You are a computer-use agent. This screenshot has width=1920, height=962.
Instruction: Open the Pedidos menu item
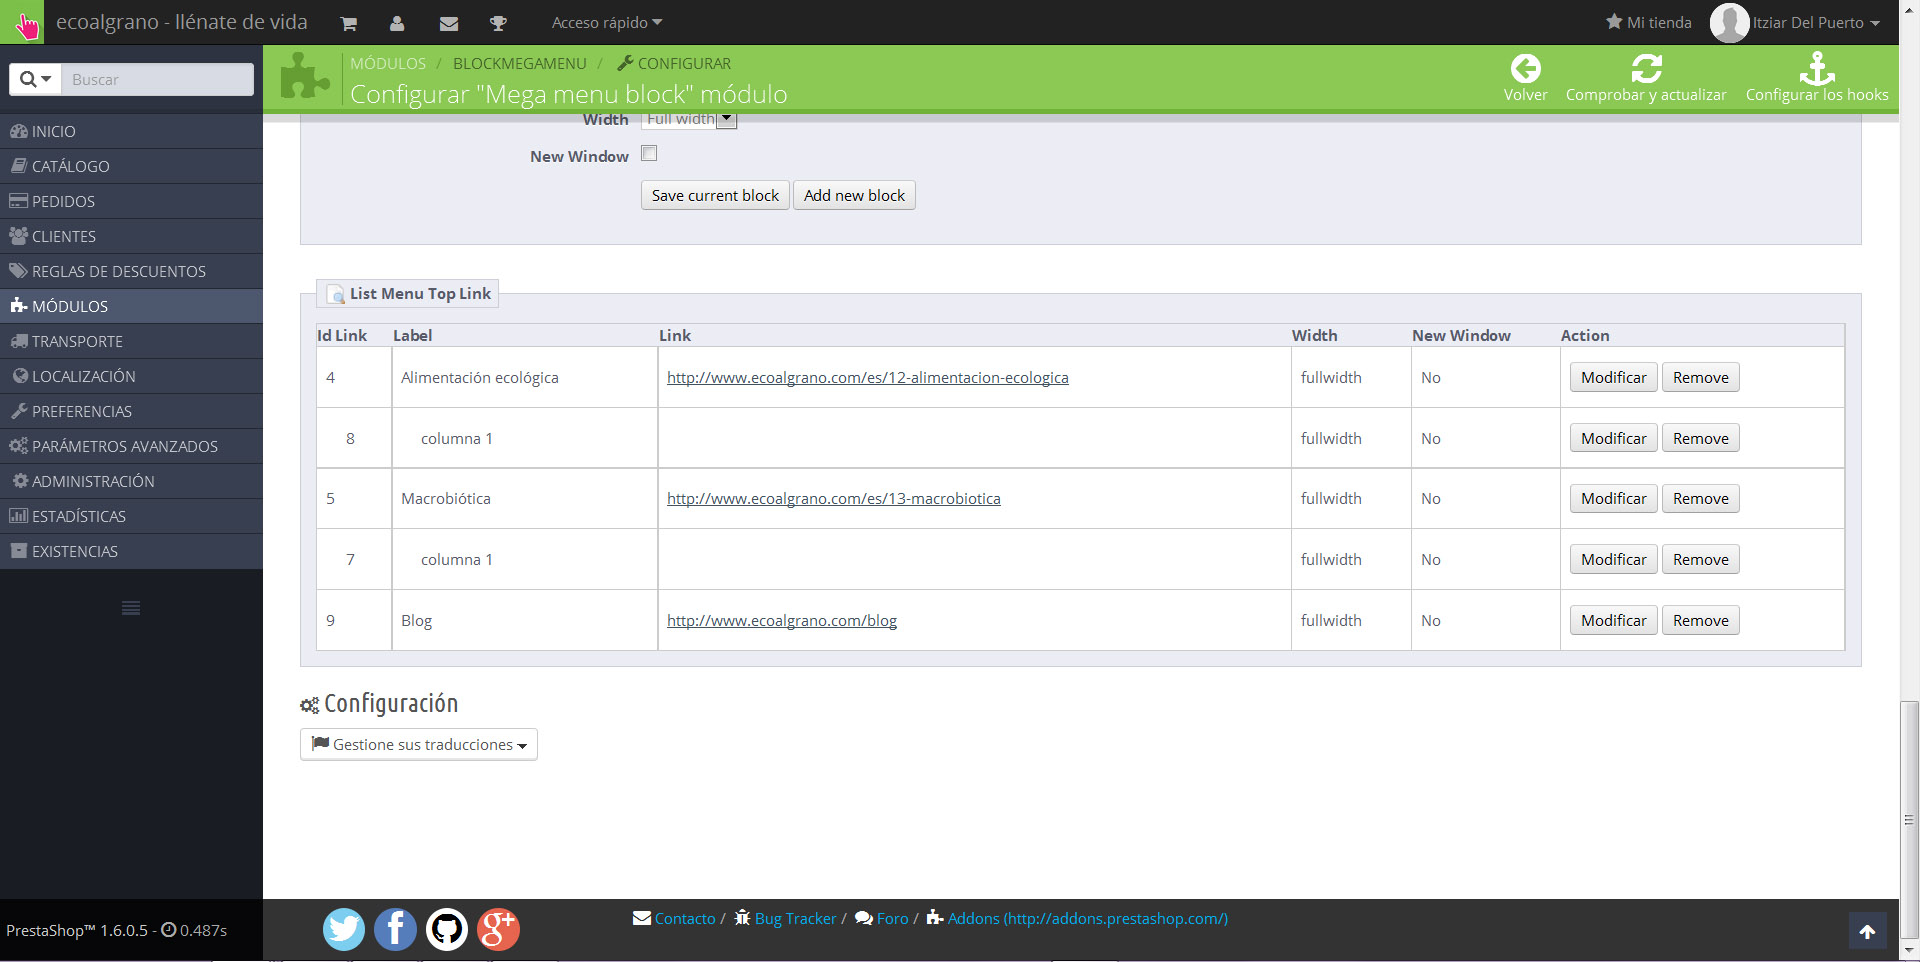(x=131, y=201)
